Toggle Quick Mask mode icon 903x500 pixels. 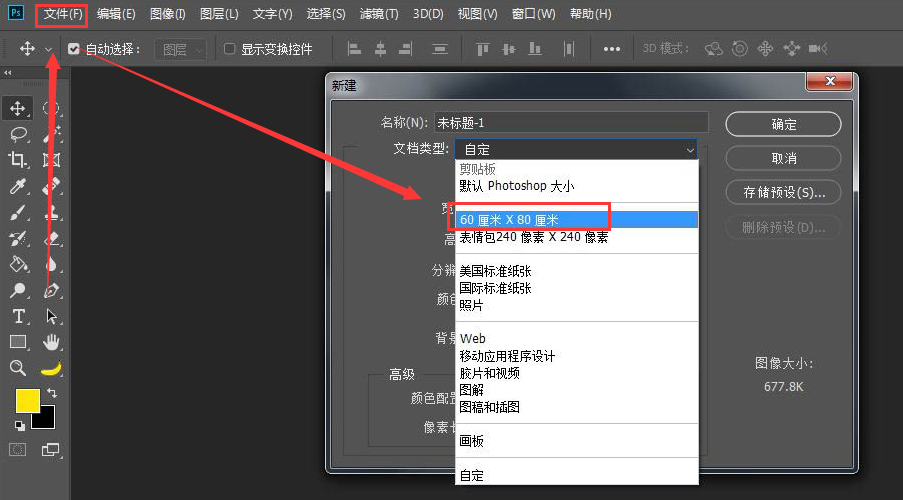[18, 450]
